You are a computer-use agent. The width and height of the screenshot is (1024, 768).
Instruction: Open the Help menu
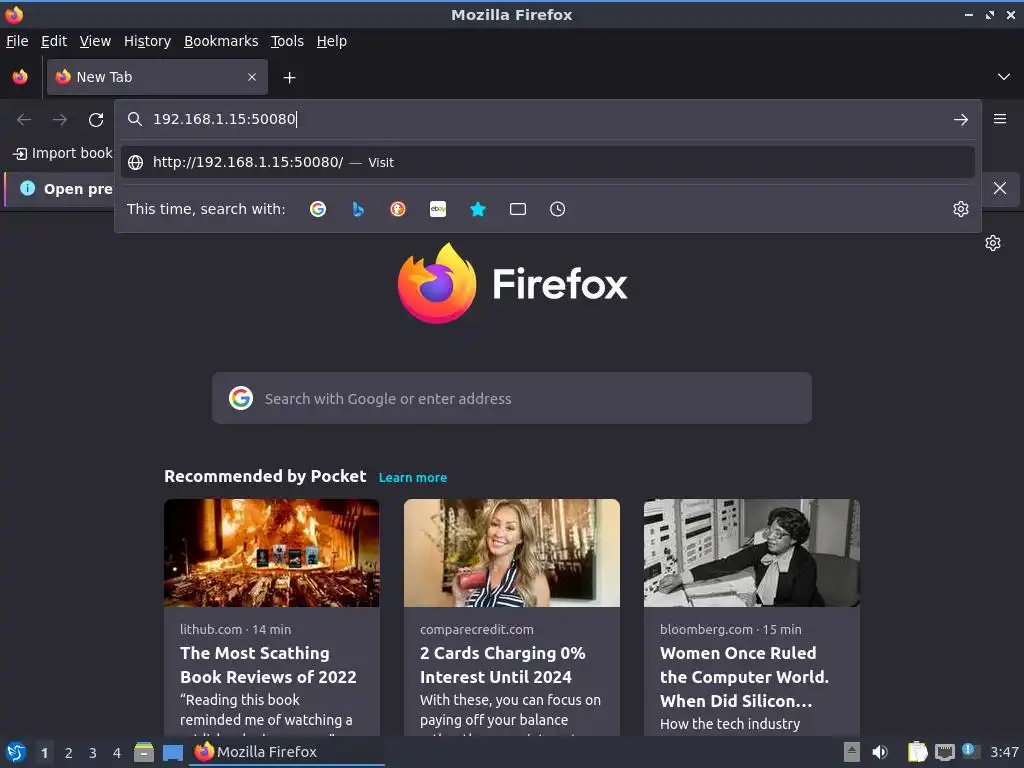click(332, 41)
